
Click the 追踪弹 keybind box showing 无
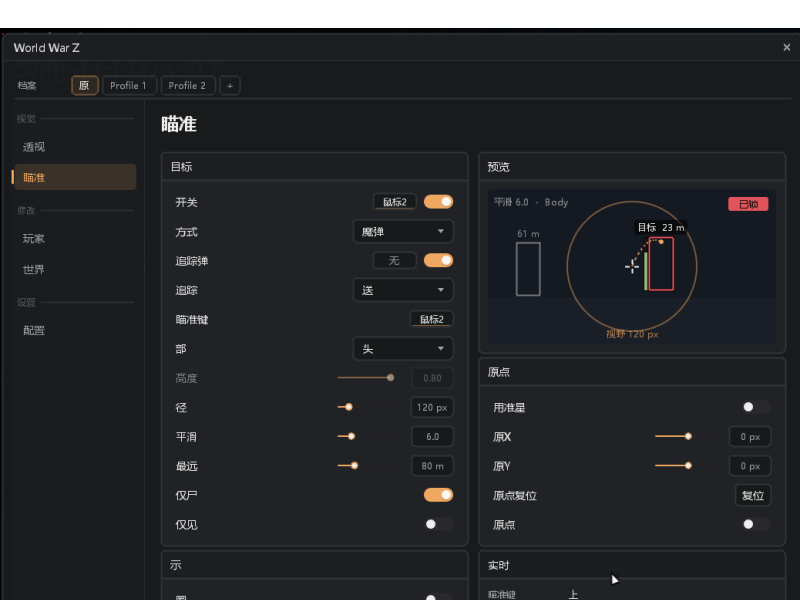click(394, 261)
